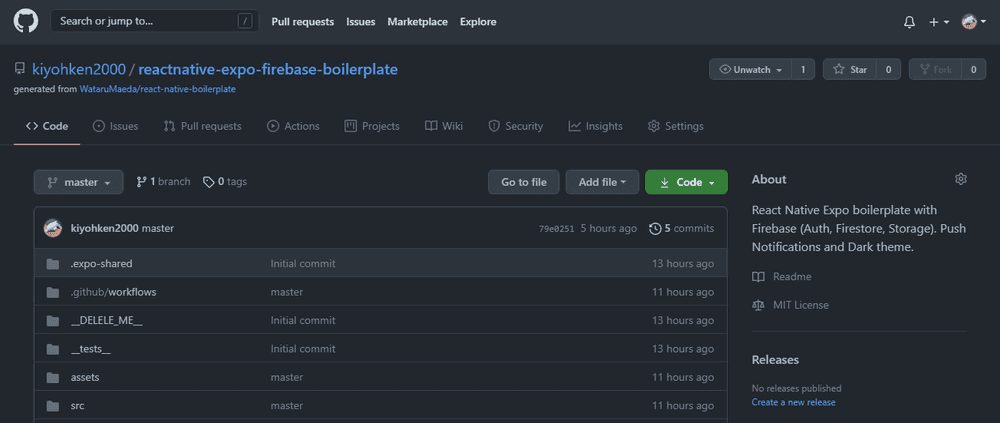The height and width of the screenshot is (423, 1000).
Task: Open Initial commit message for .expo-shared
Action: point(303,263)
